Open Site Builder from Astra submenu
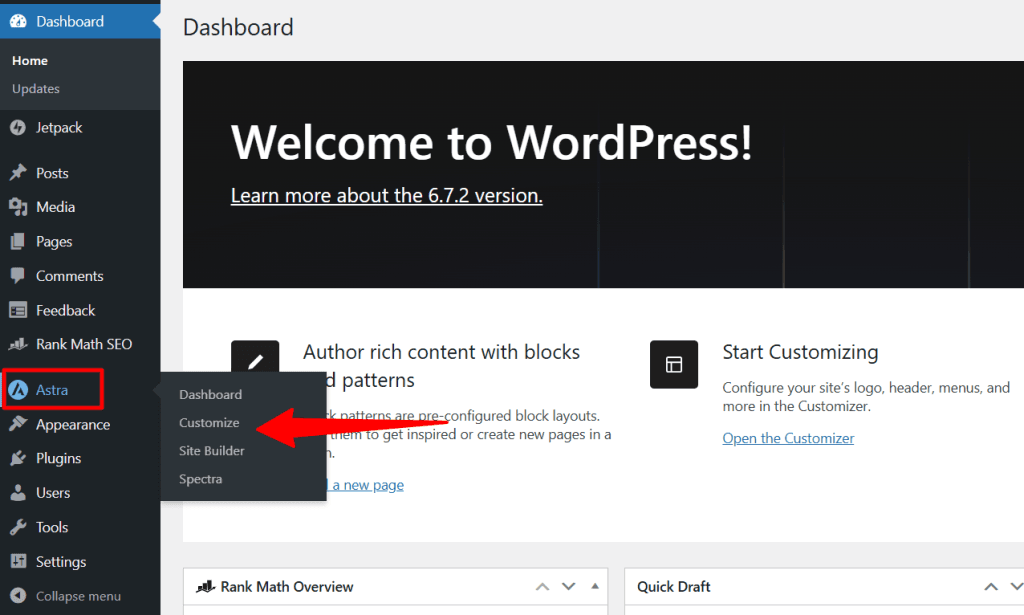Screen dimensions: 1024x615 (x=212, y=451)
